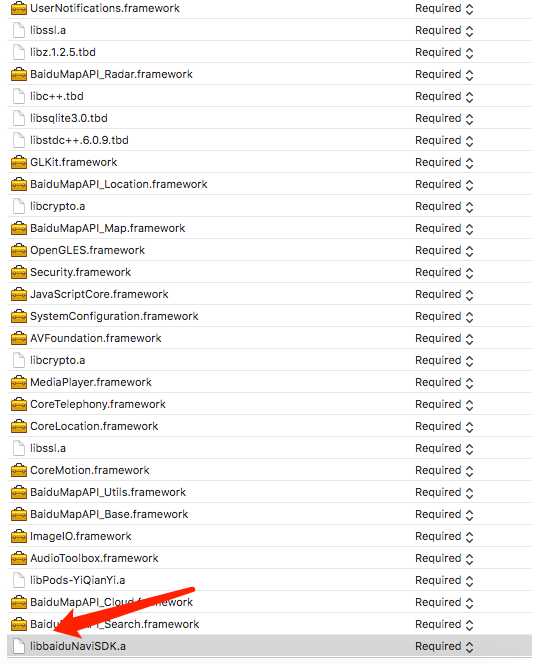Change Required status of ImageIO.framework

point(444,537)
